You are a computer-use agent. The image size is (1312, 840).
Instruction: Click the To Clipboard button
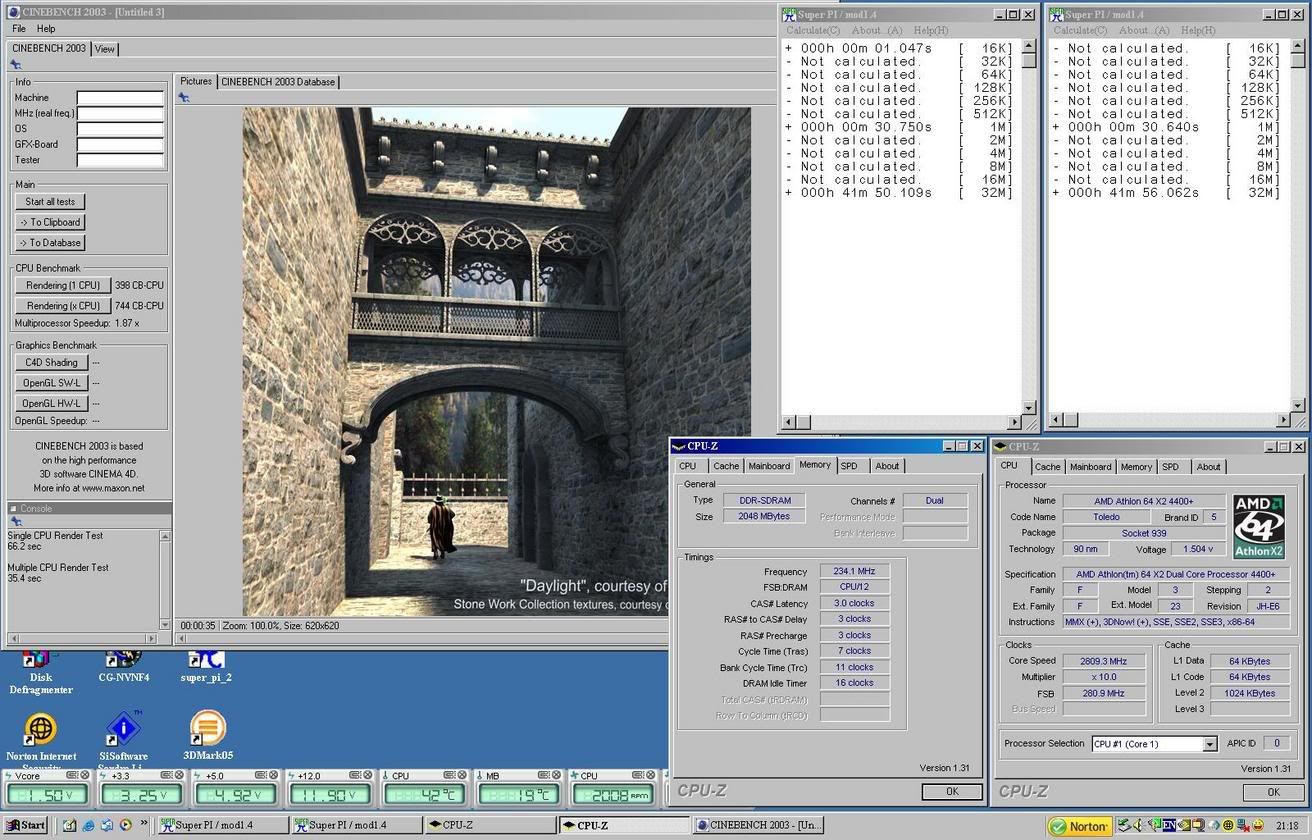(x=50, y=222)
